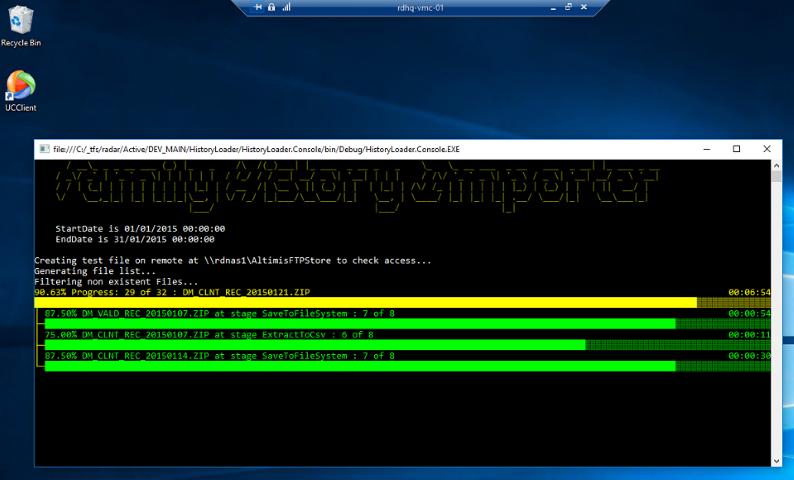Click the yellow overall progress bar
Viewport: 794px width, 480px height.
365,303
